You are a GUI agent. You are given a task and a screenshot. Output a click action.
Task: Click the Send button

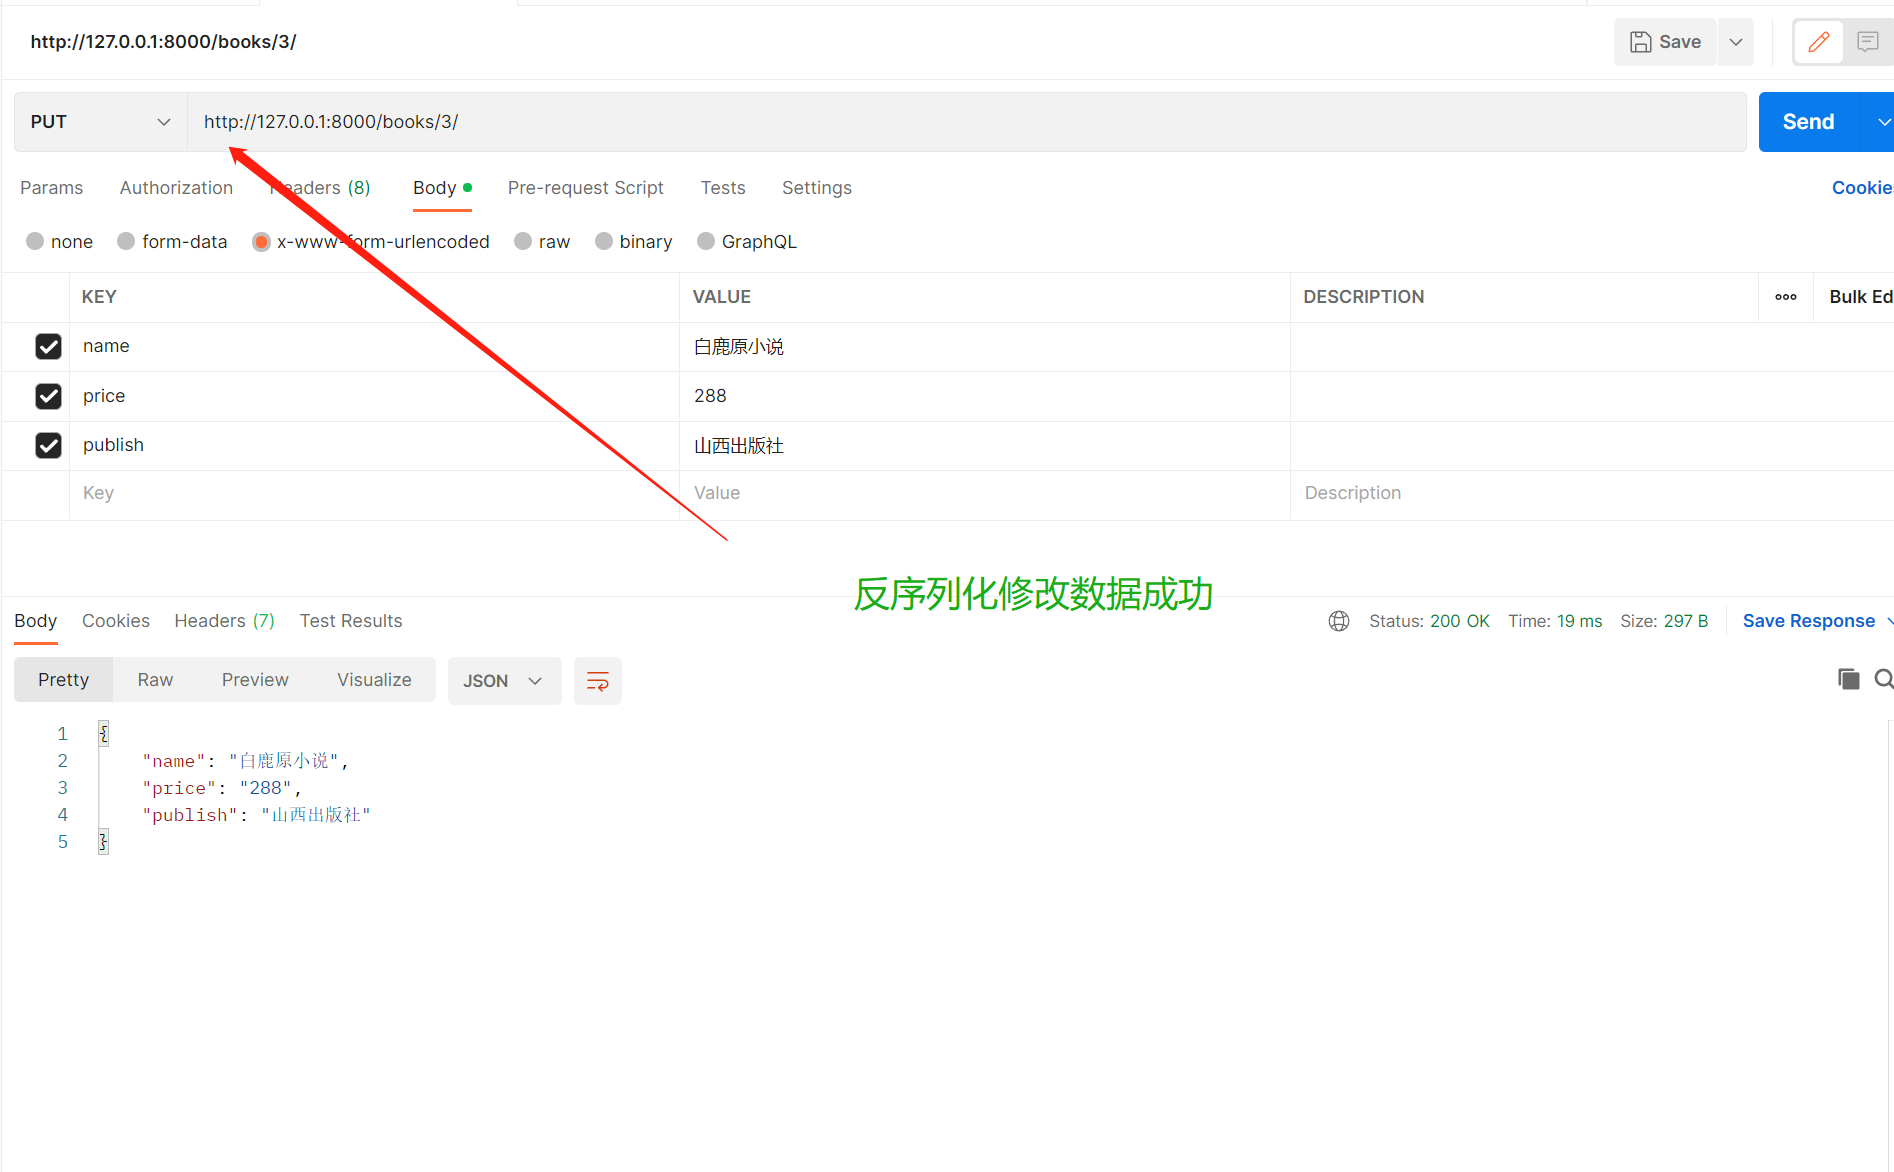tap(1809, 122)
